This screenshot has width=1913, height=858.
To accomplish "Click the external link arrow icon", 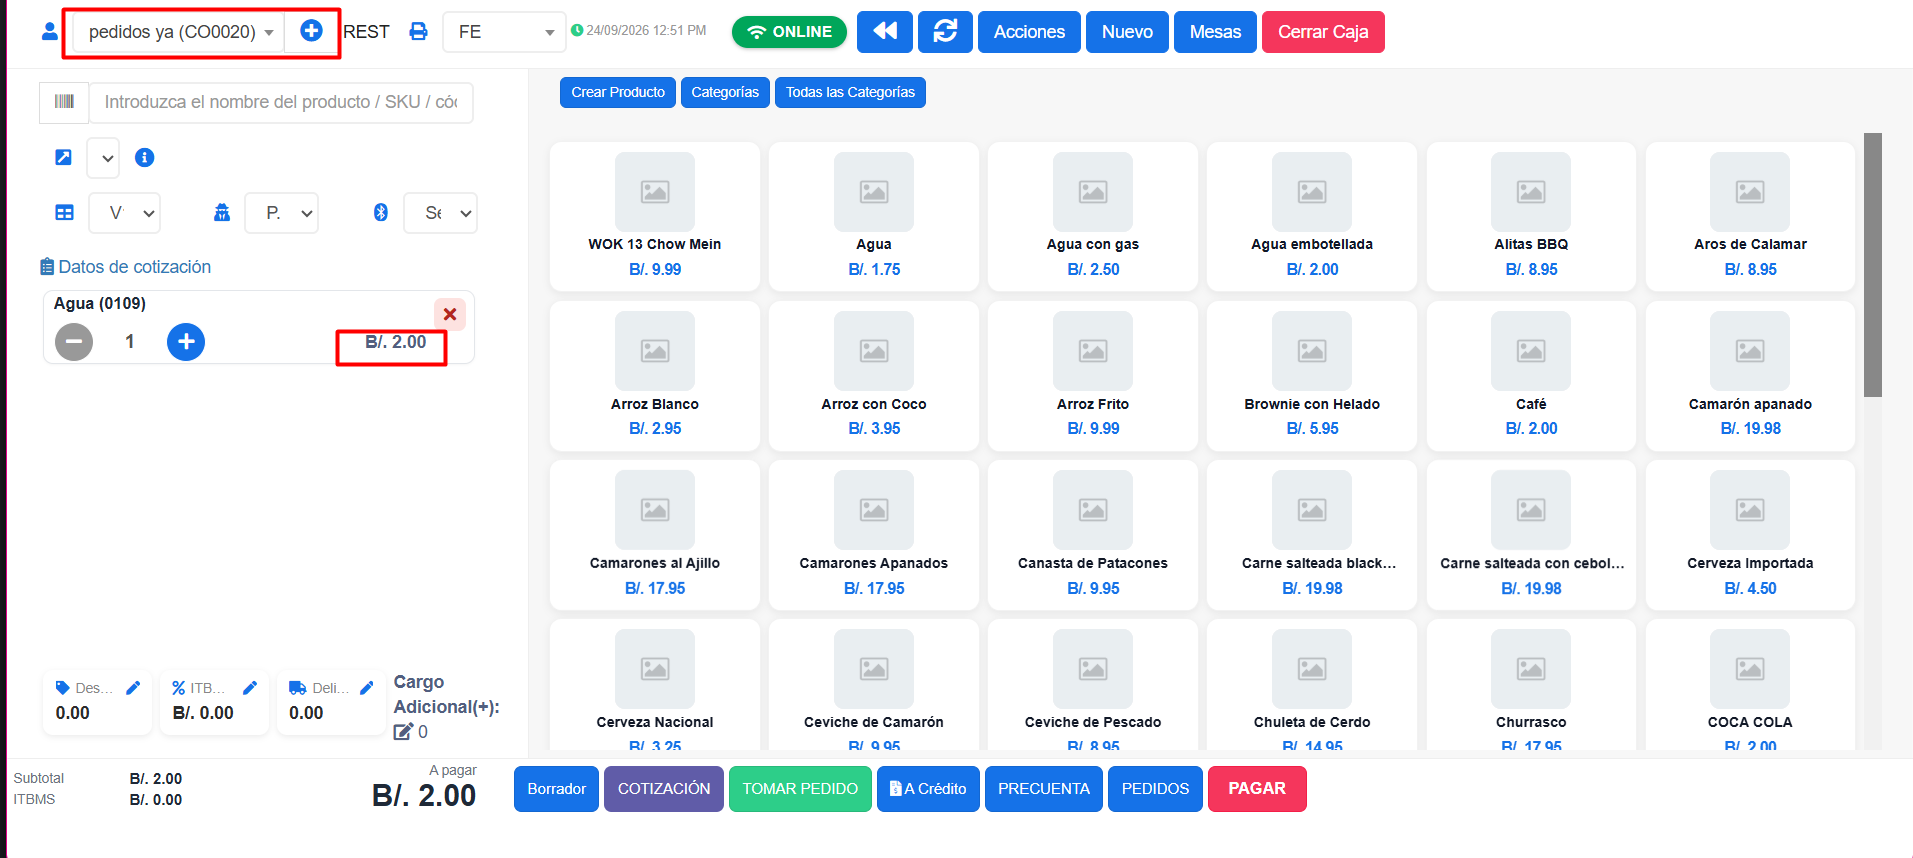I will tap(63, 157).
